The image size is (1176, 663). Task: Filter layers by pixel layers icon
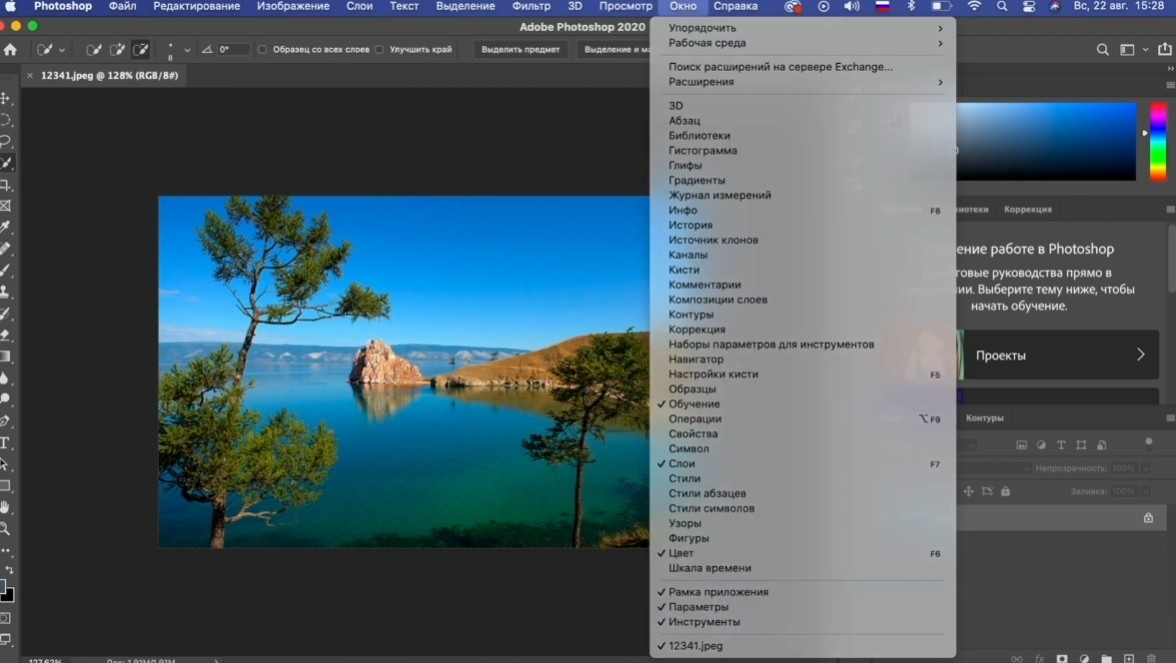(1022, 445)
